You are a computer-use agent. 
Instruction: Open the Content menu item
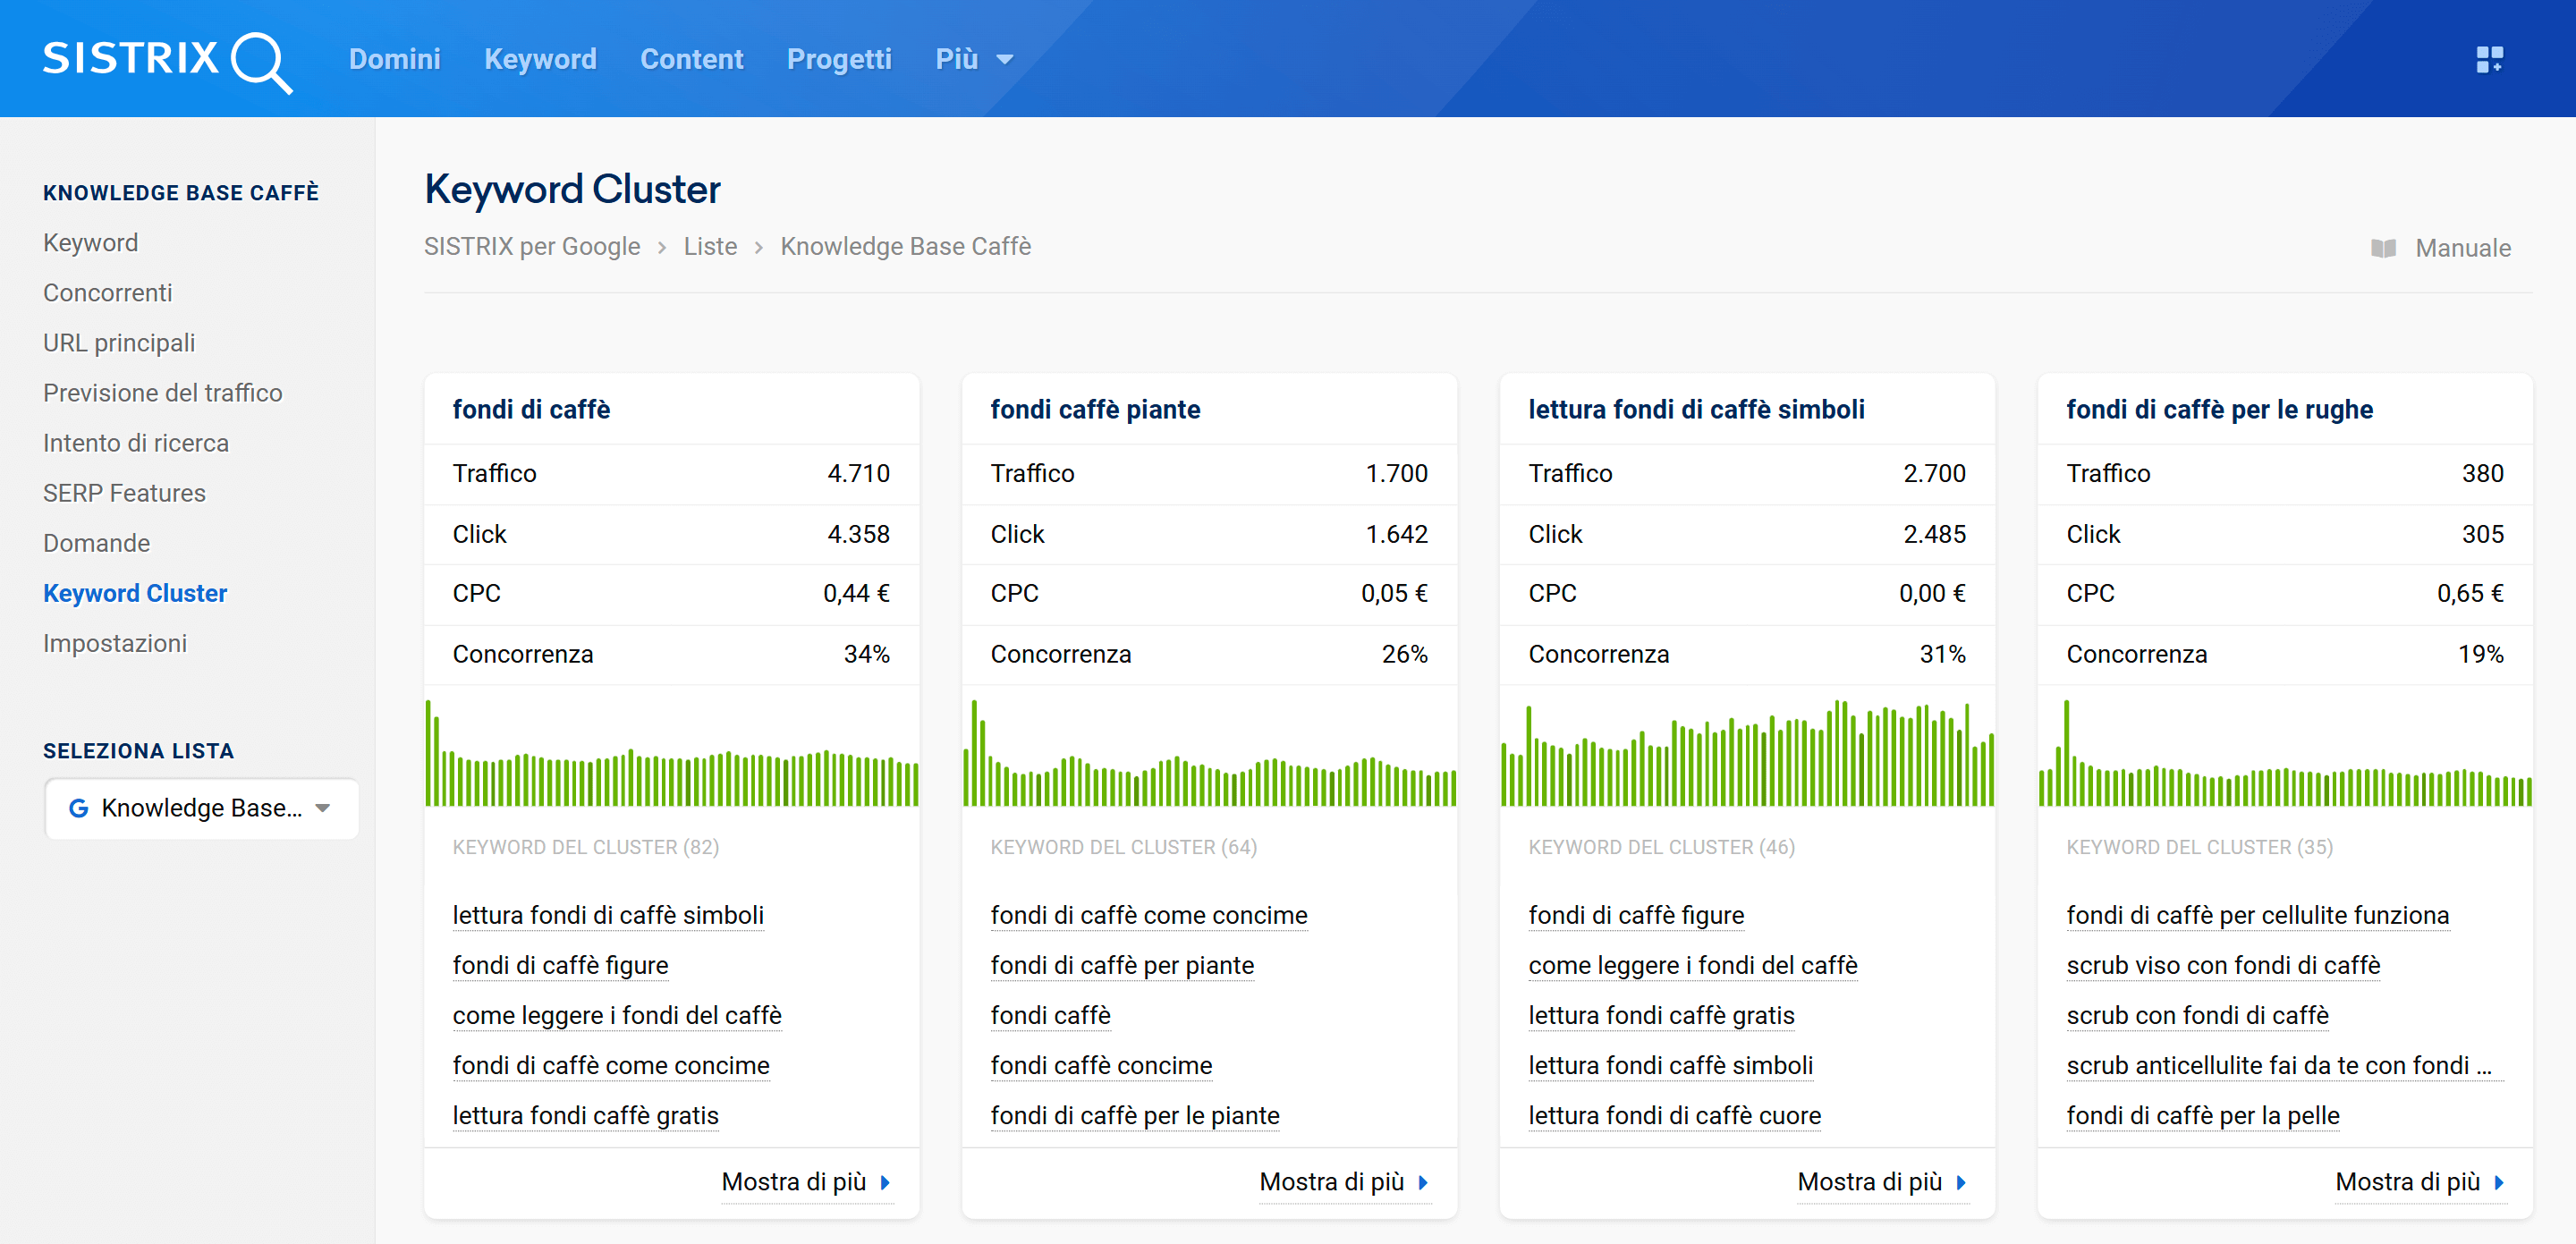(x=692, y=59)
